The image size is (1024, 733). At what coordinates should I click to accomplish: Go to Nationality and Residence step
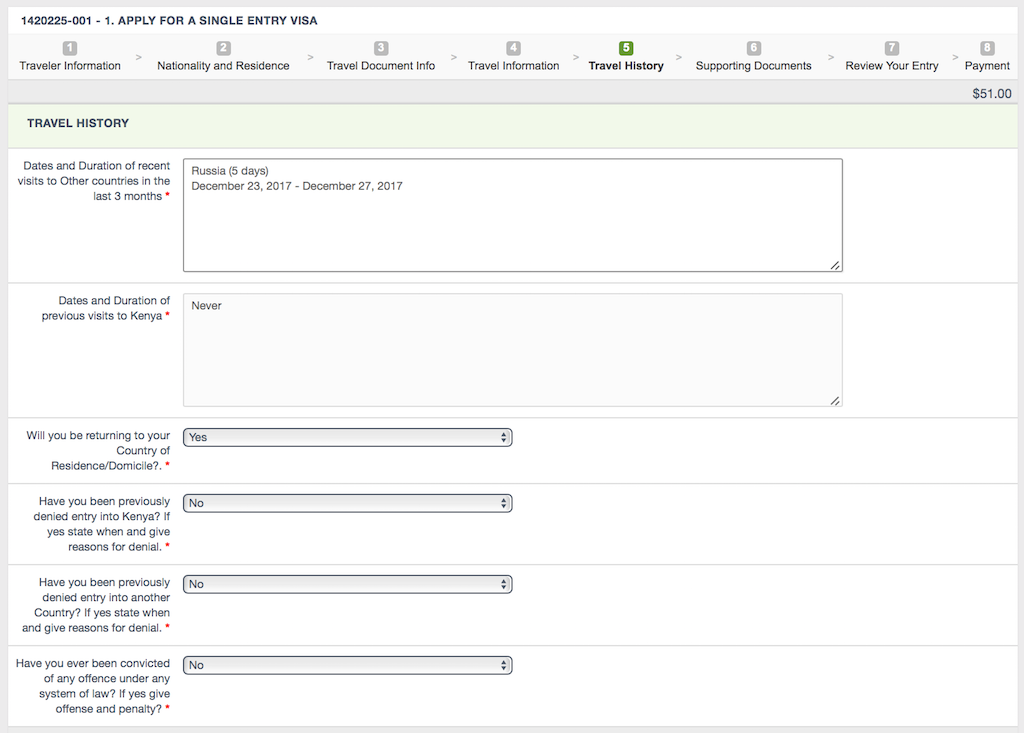point(223,66)
